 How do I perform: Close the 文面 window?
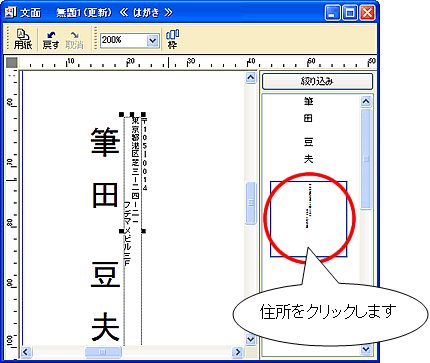368,13
